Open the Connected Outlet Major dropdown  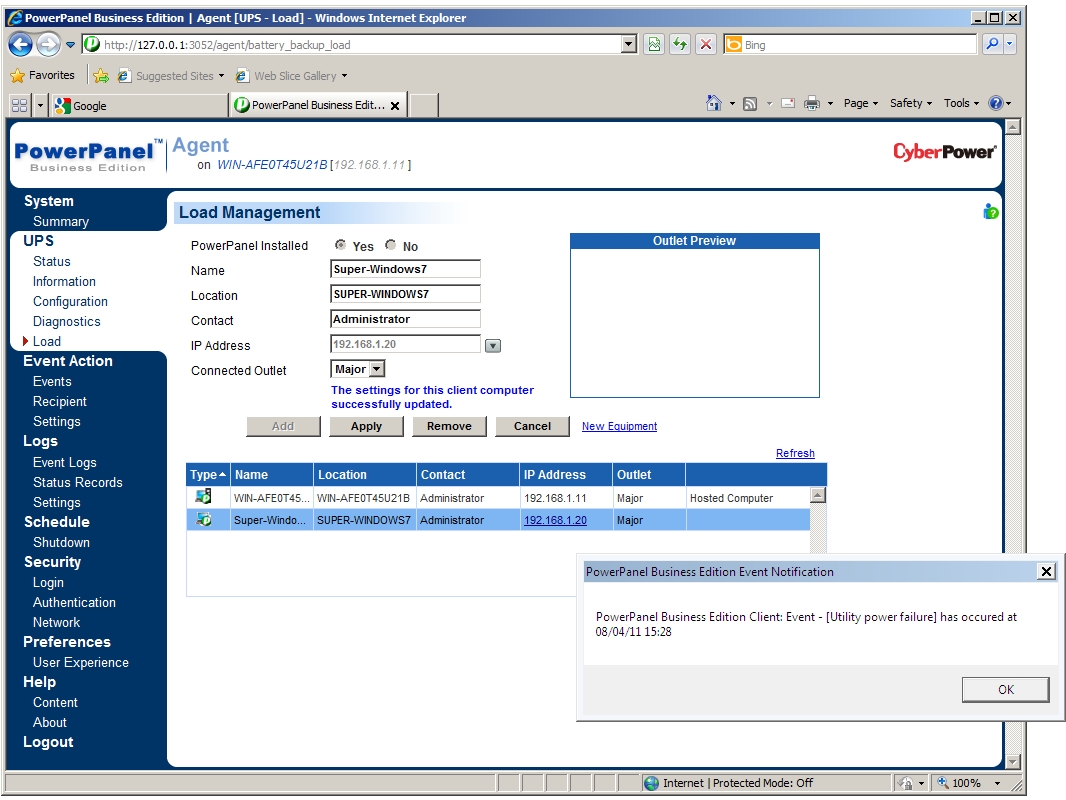(x=377, y=369)
